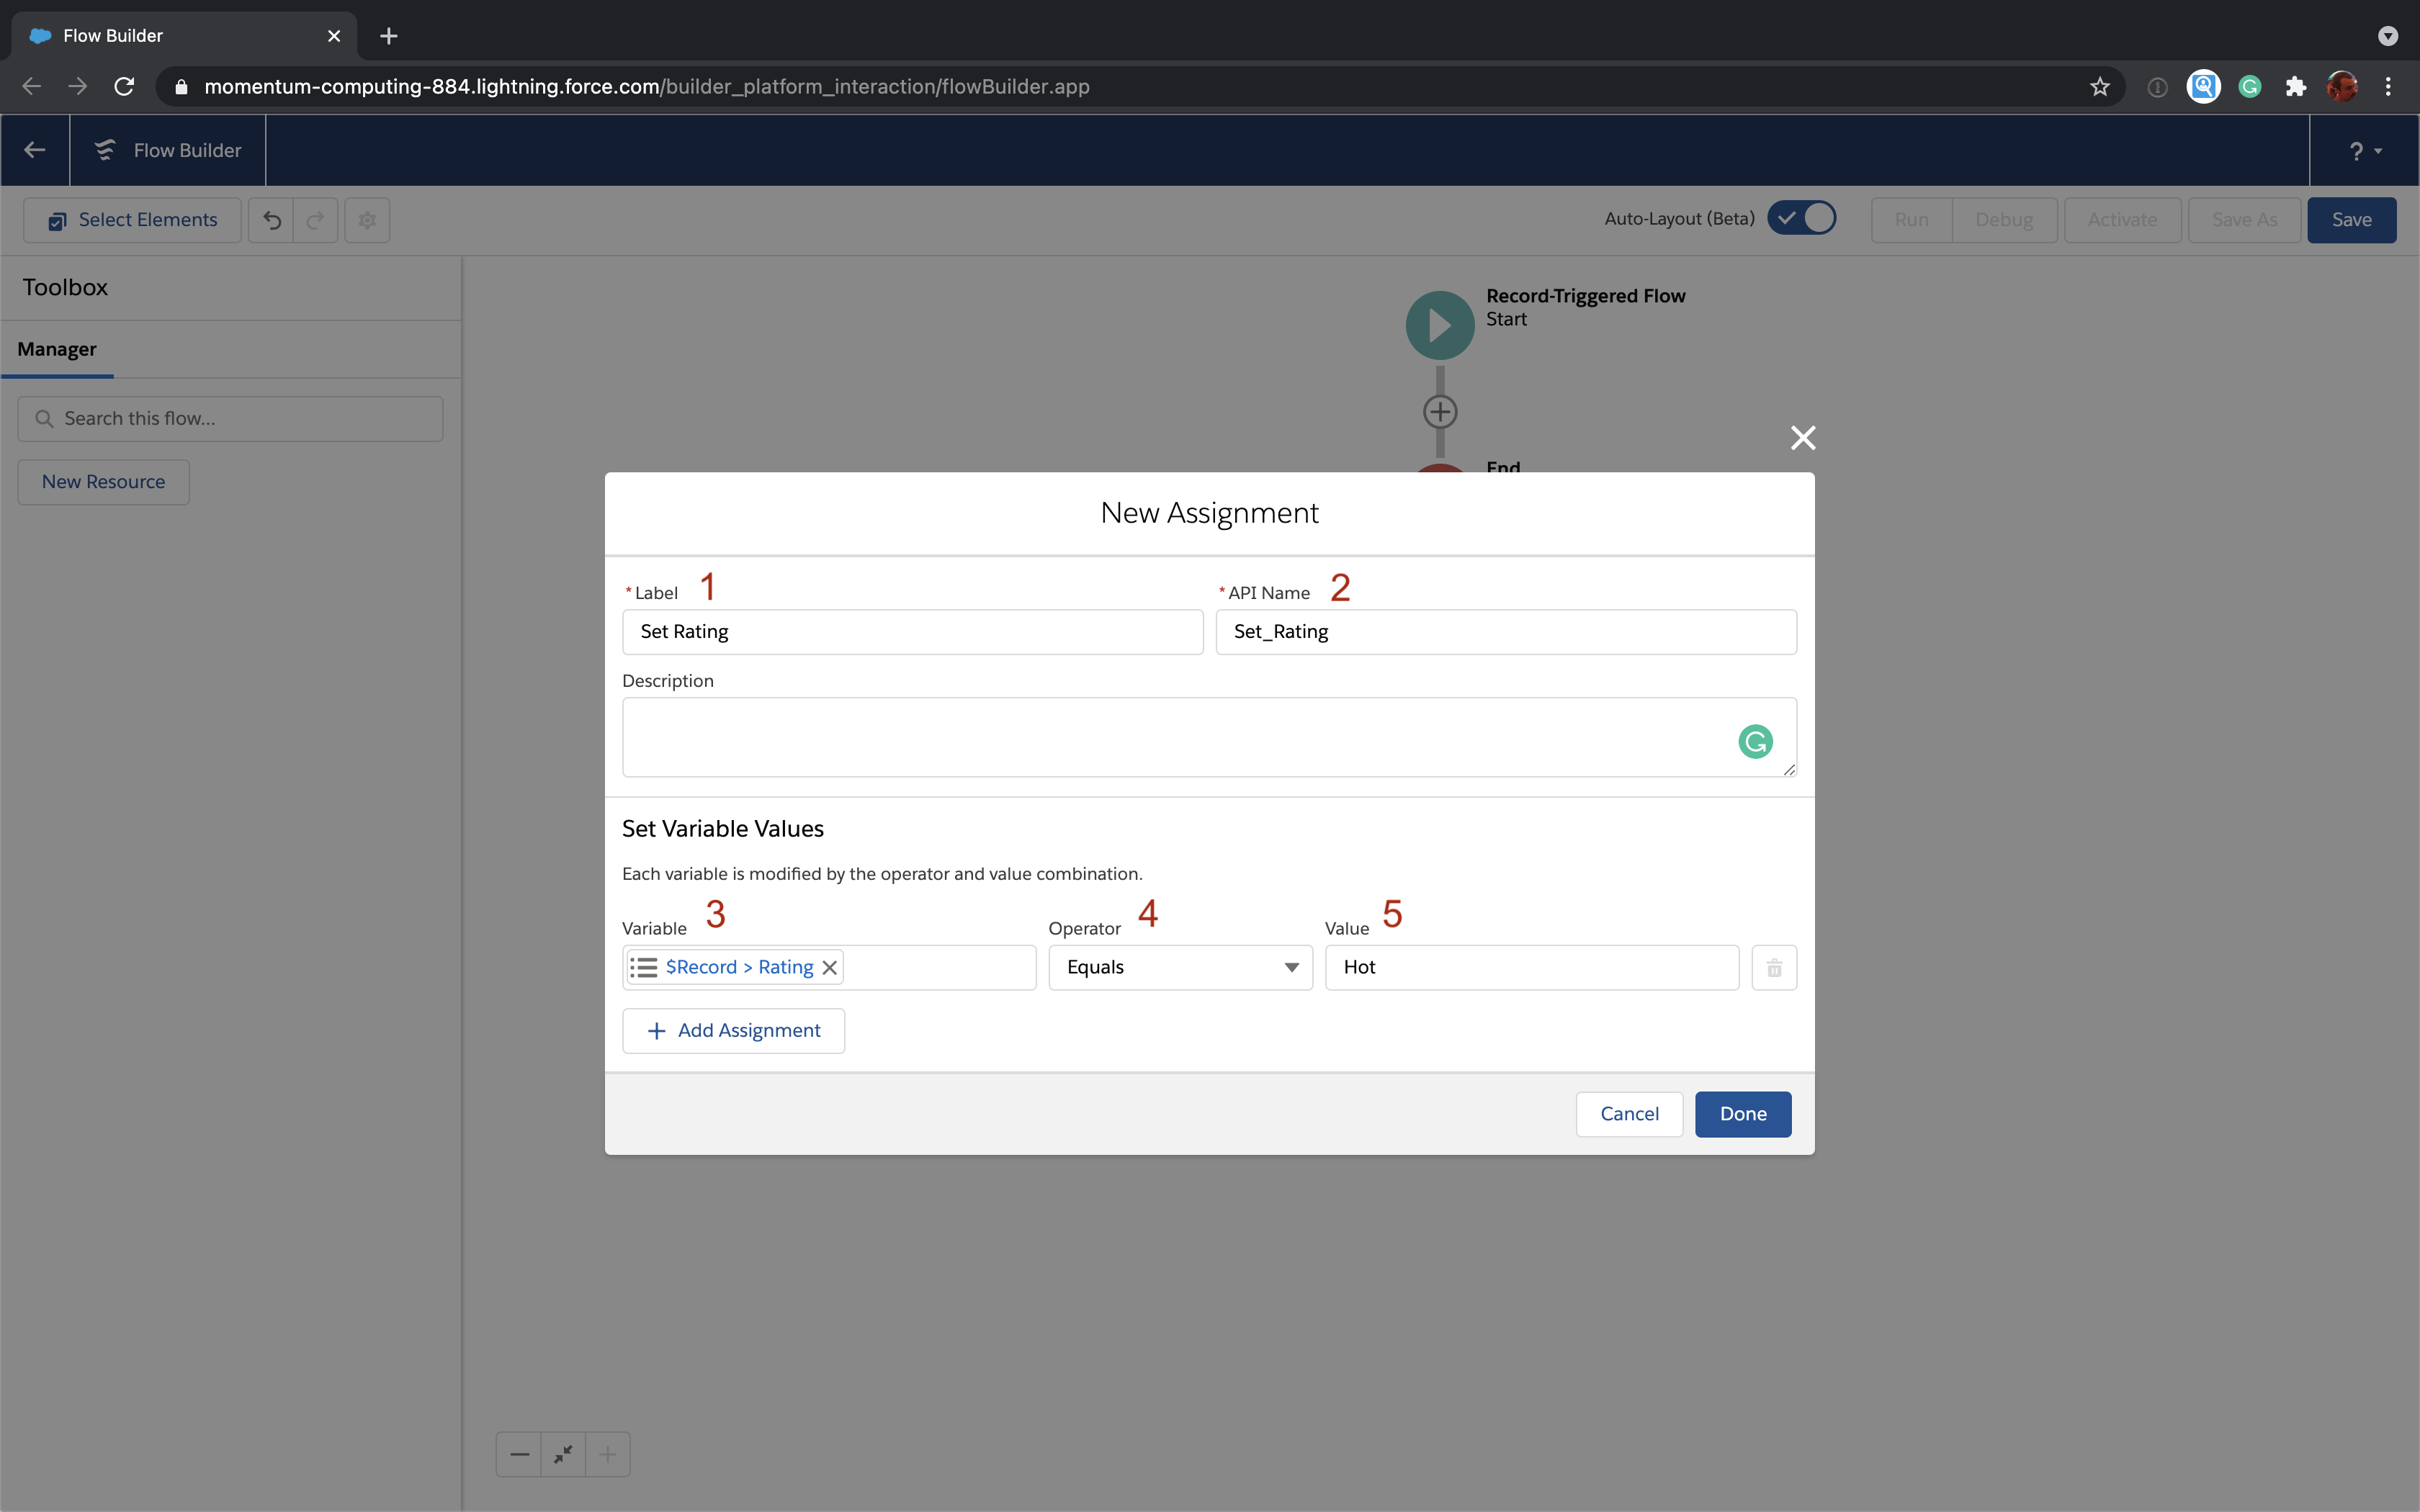Click the Search this flow field
Image resolution: width=2420 pixels, height=1512 pixels.
click(x=230, y=419)
